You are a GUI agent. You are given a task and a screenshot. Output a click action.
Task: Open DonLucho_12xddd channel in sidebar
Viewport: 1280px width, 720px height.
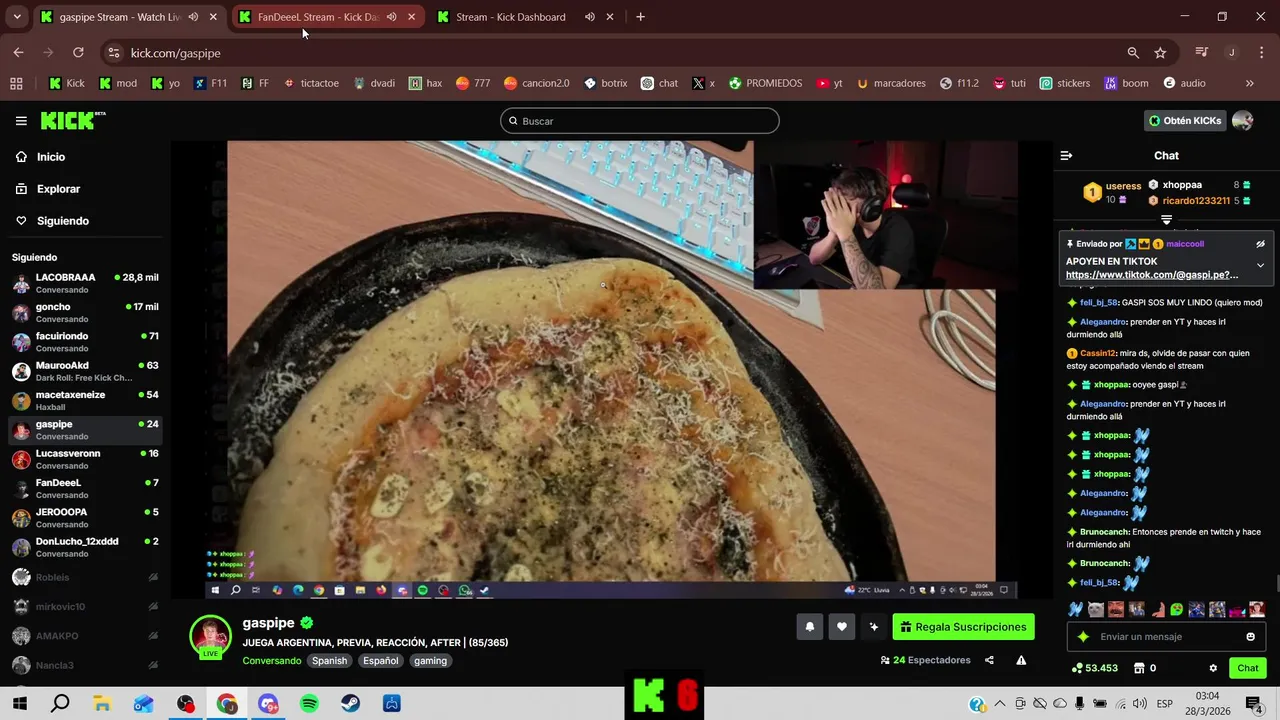click(84, 547)
